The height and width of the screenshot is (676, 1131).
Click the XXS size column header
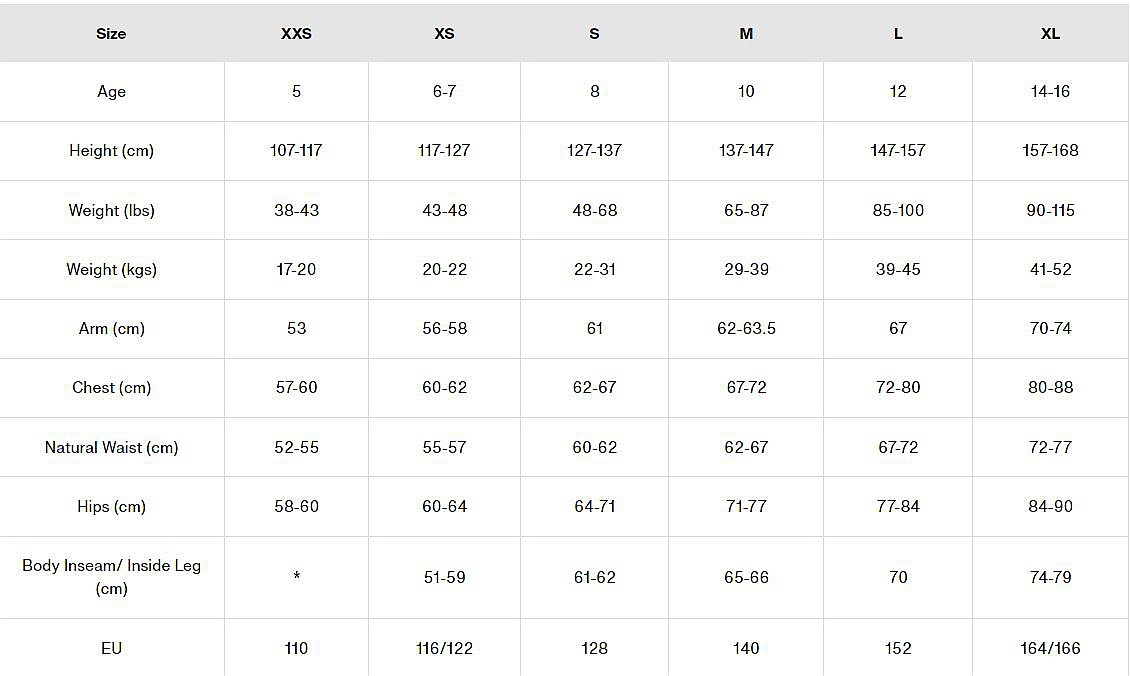point(296,33)
